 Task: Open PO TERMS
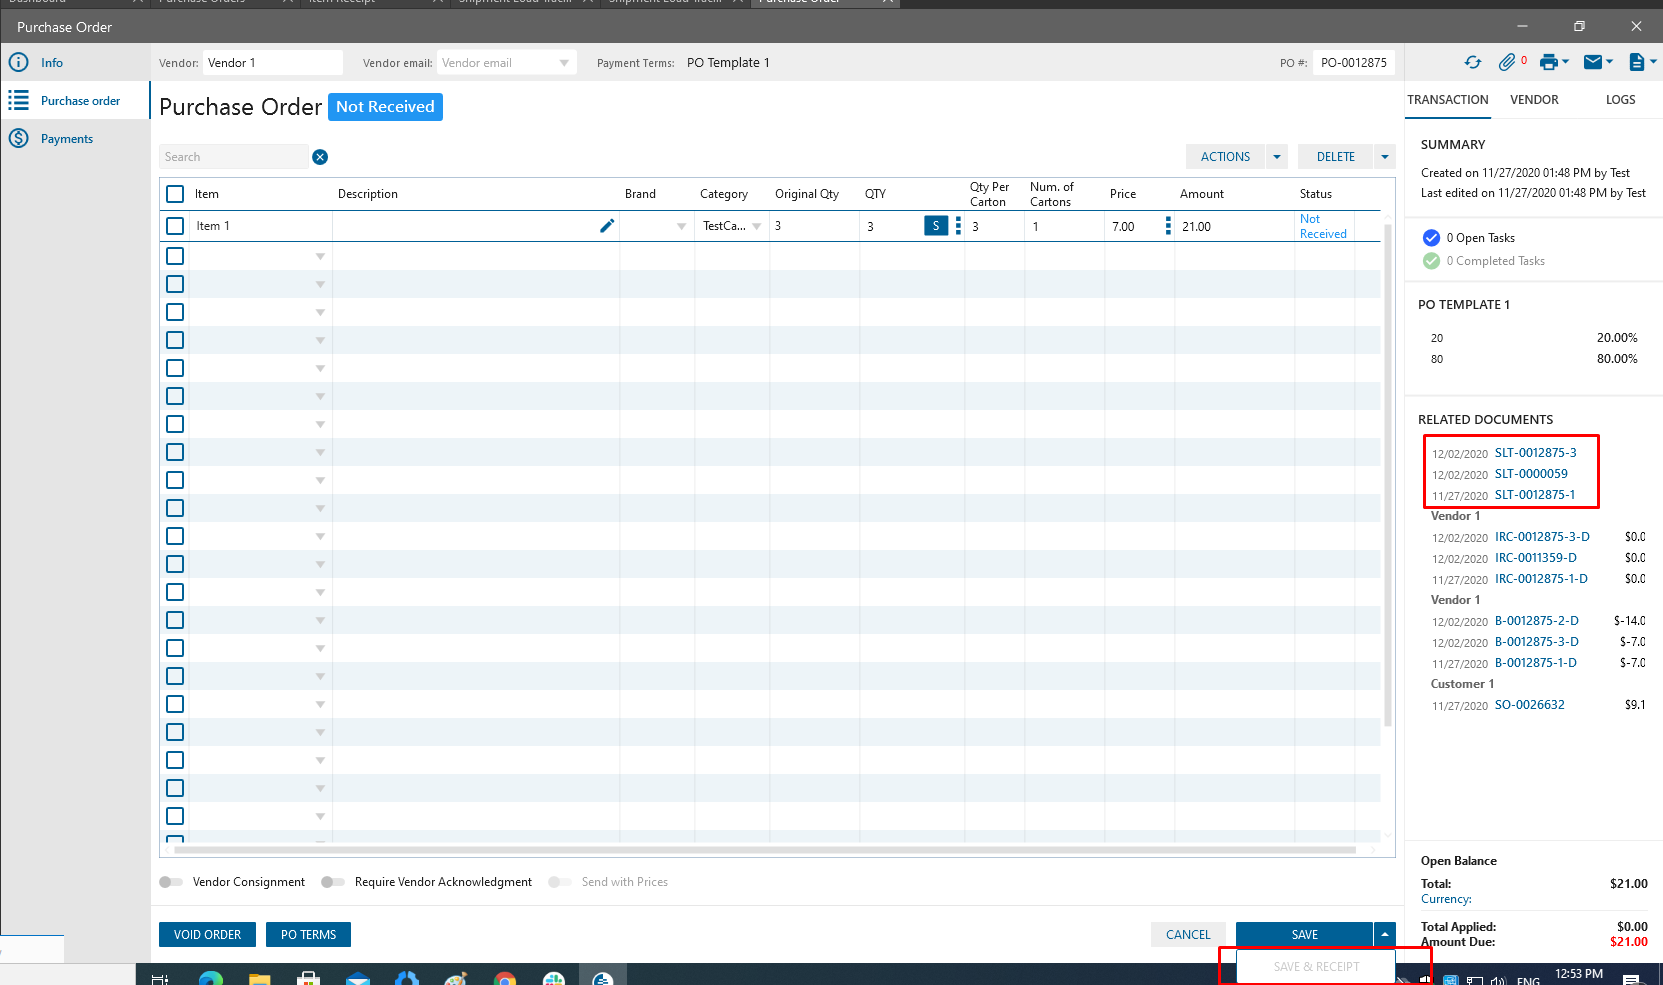click(x=308, y=934)
